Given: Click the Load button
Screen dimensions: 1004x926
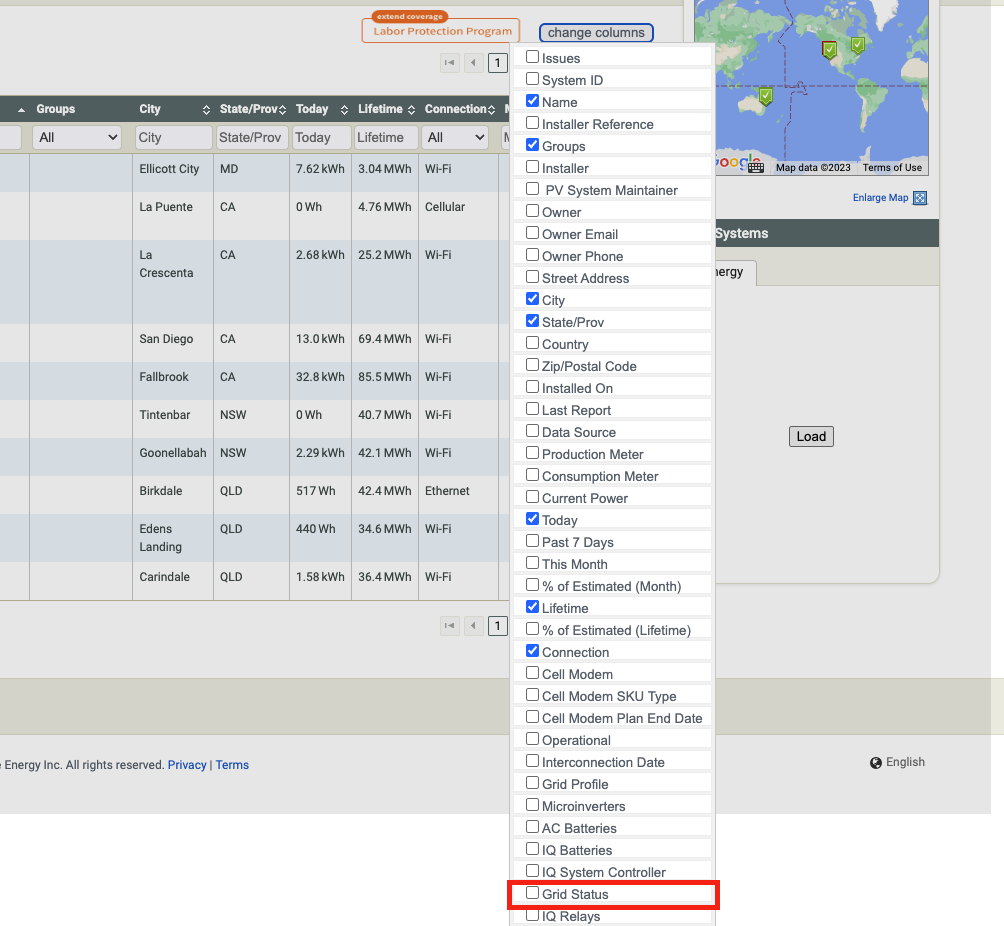Looking at the screenshot, I should point(811,437).
